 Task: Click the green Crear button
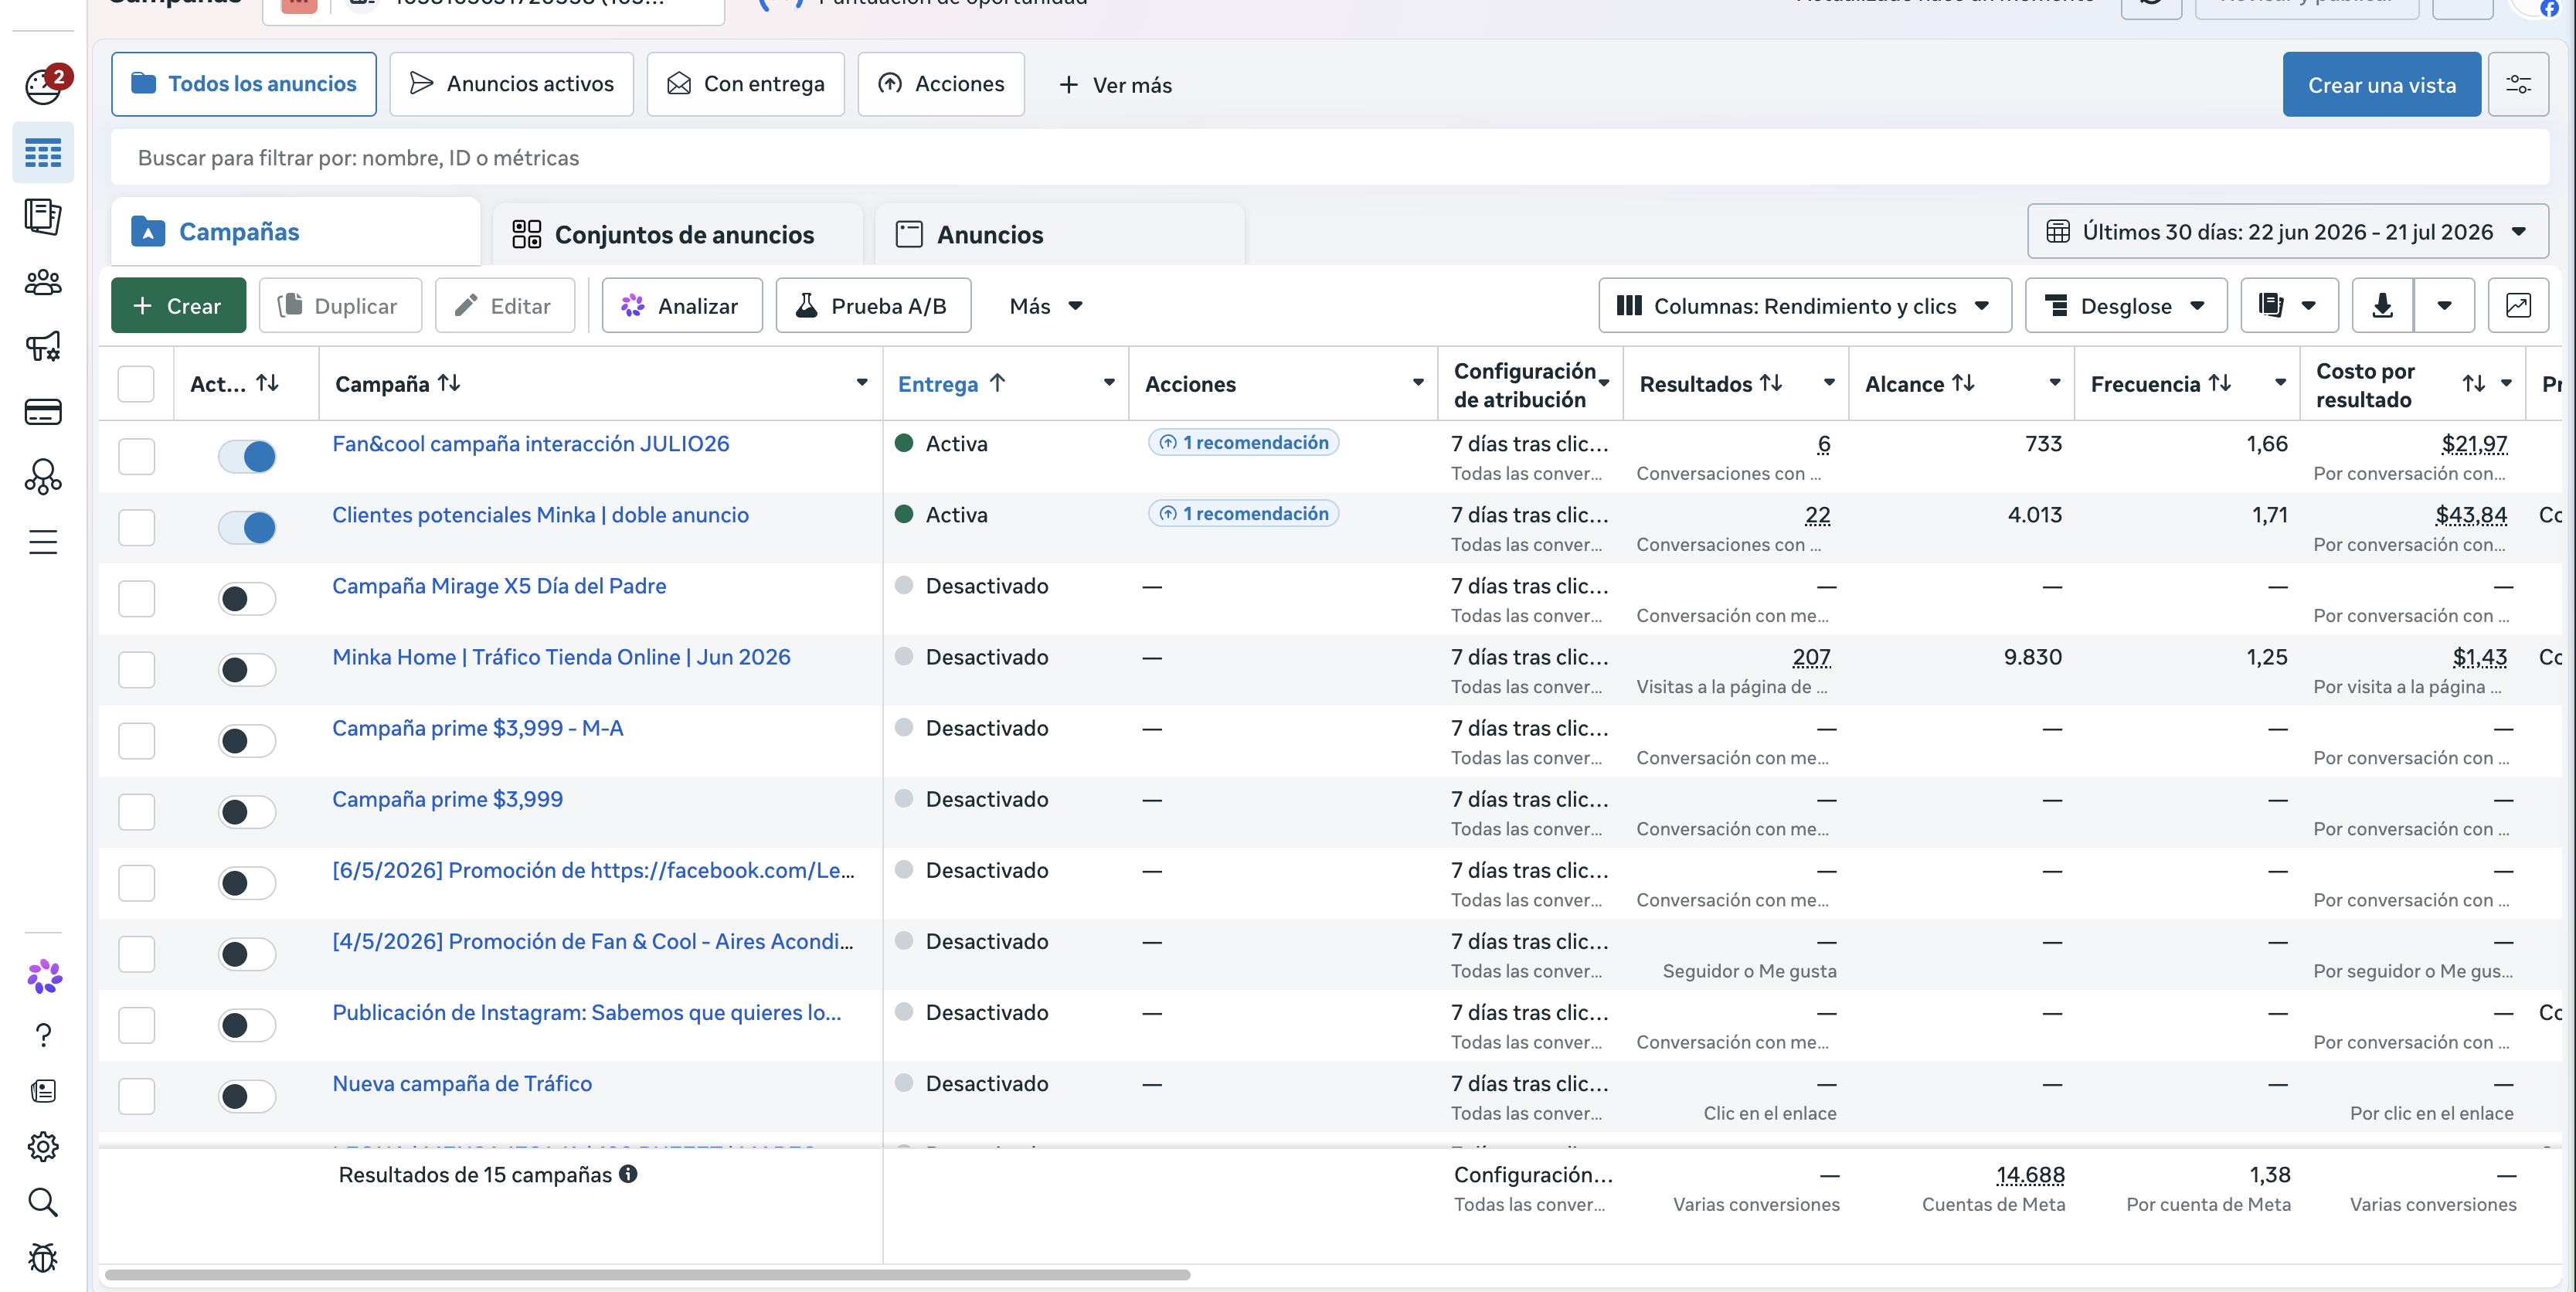point(178,306)
